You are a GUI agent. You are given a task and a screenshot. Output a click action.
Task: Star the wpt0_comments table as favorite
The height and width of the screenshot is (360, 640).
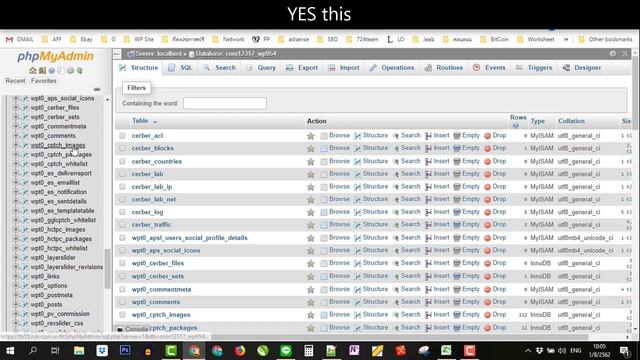311,302
